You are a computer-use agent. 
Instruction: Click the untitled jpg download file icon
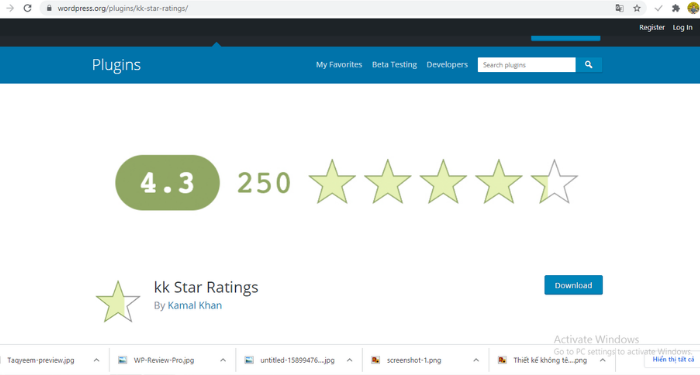click(249, 360)
